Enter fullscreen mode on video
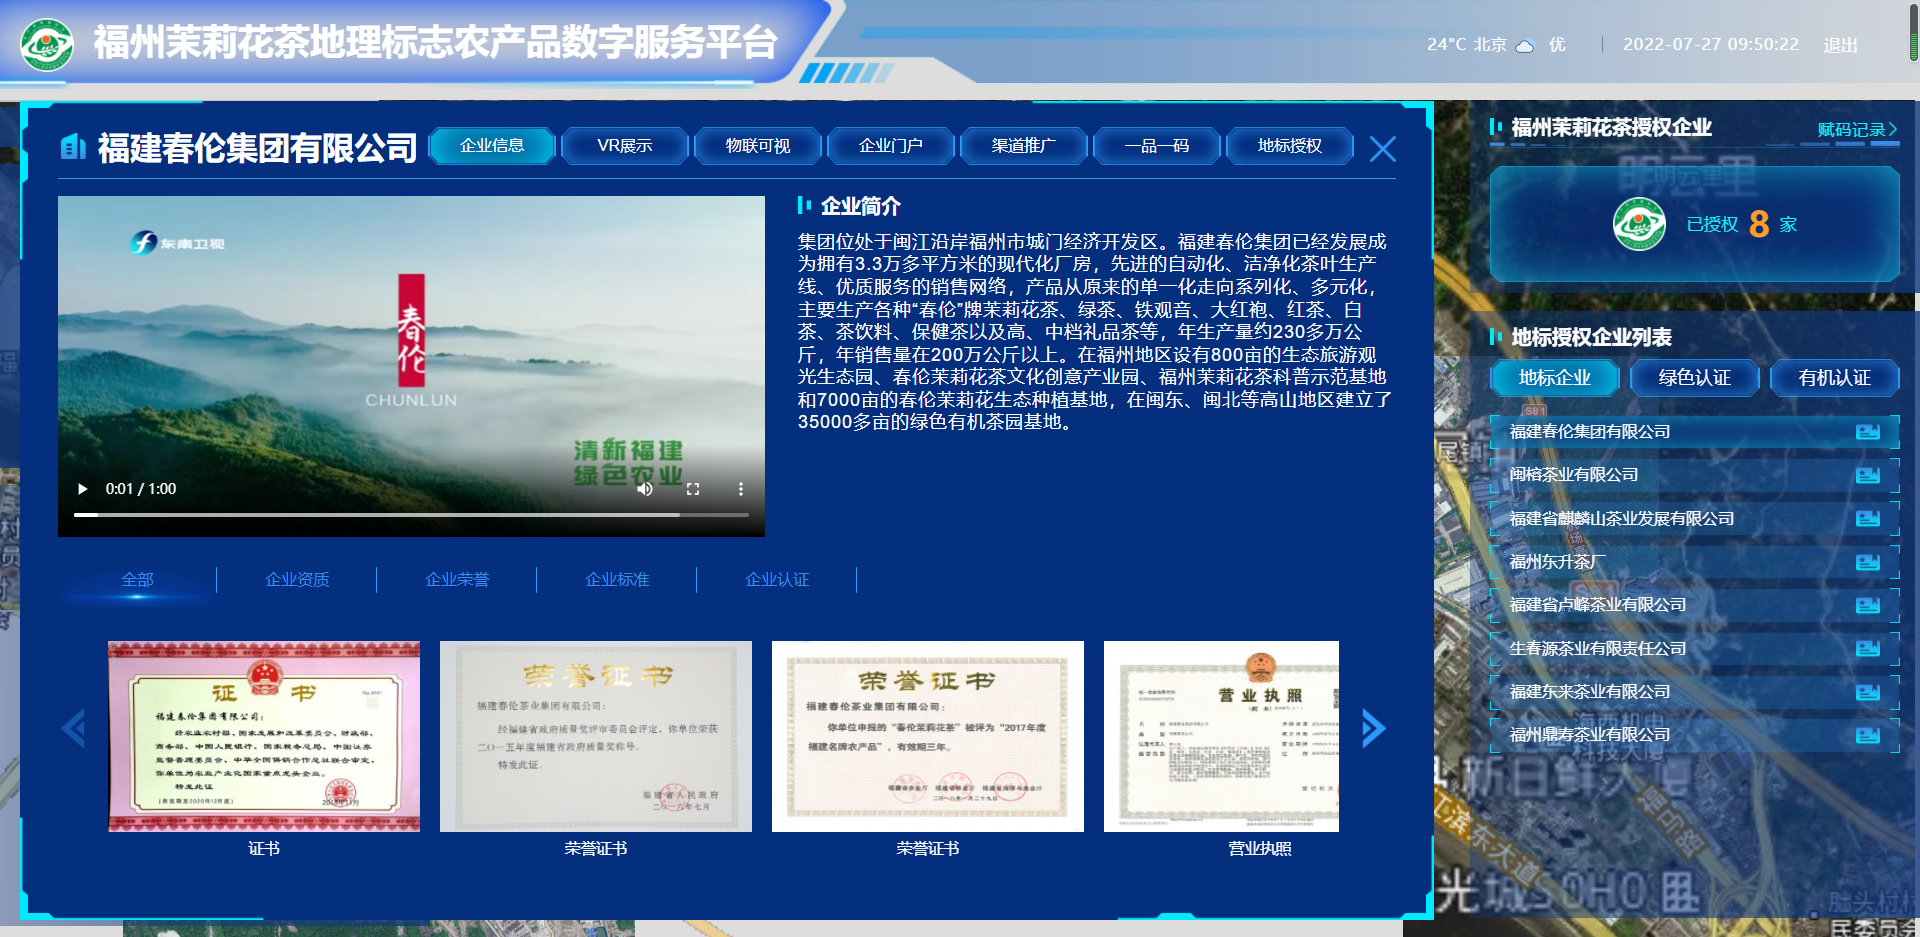 pos(693,489)
